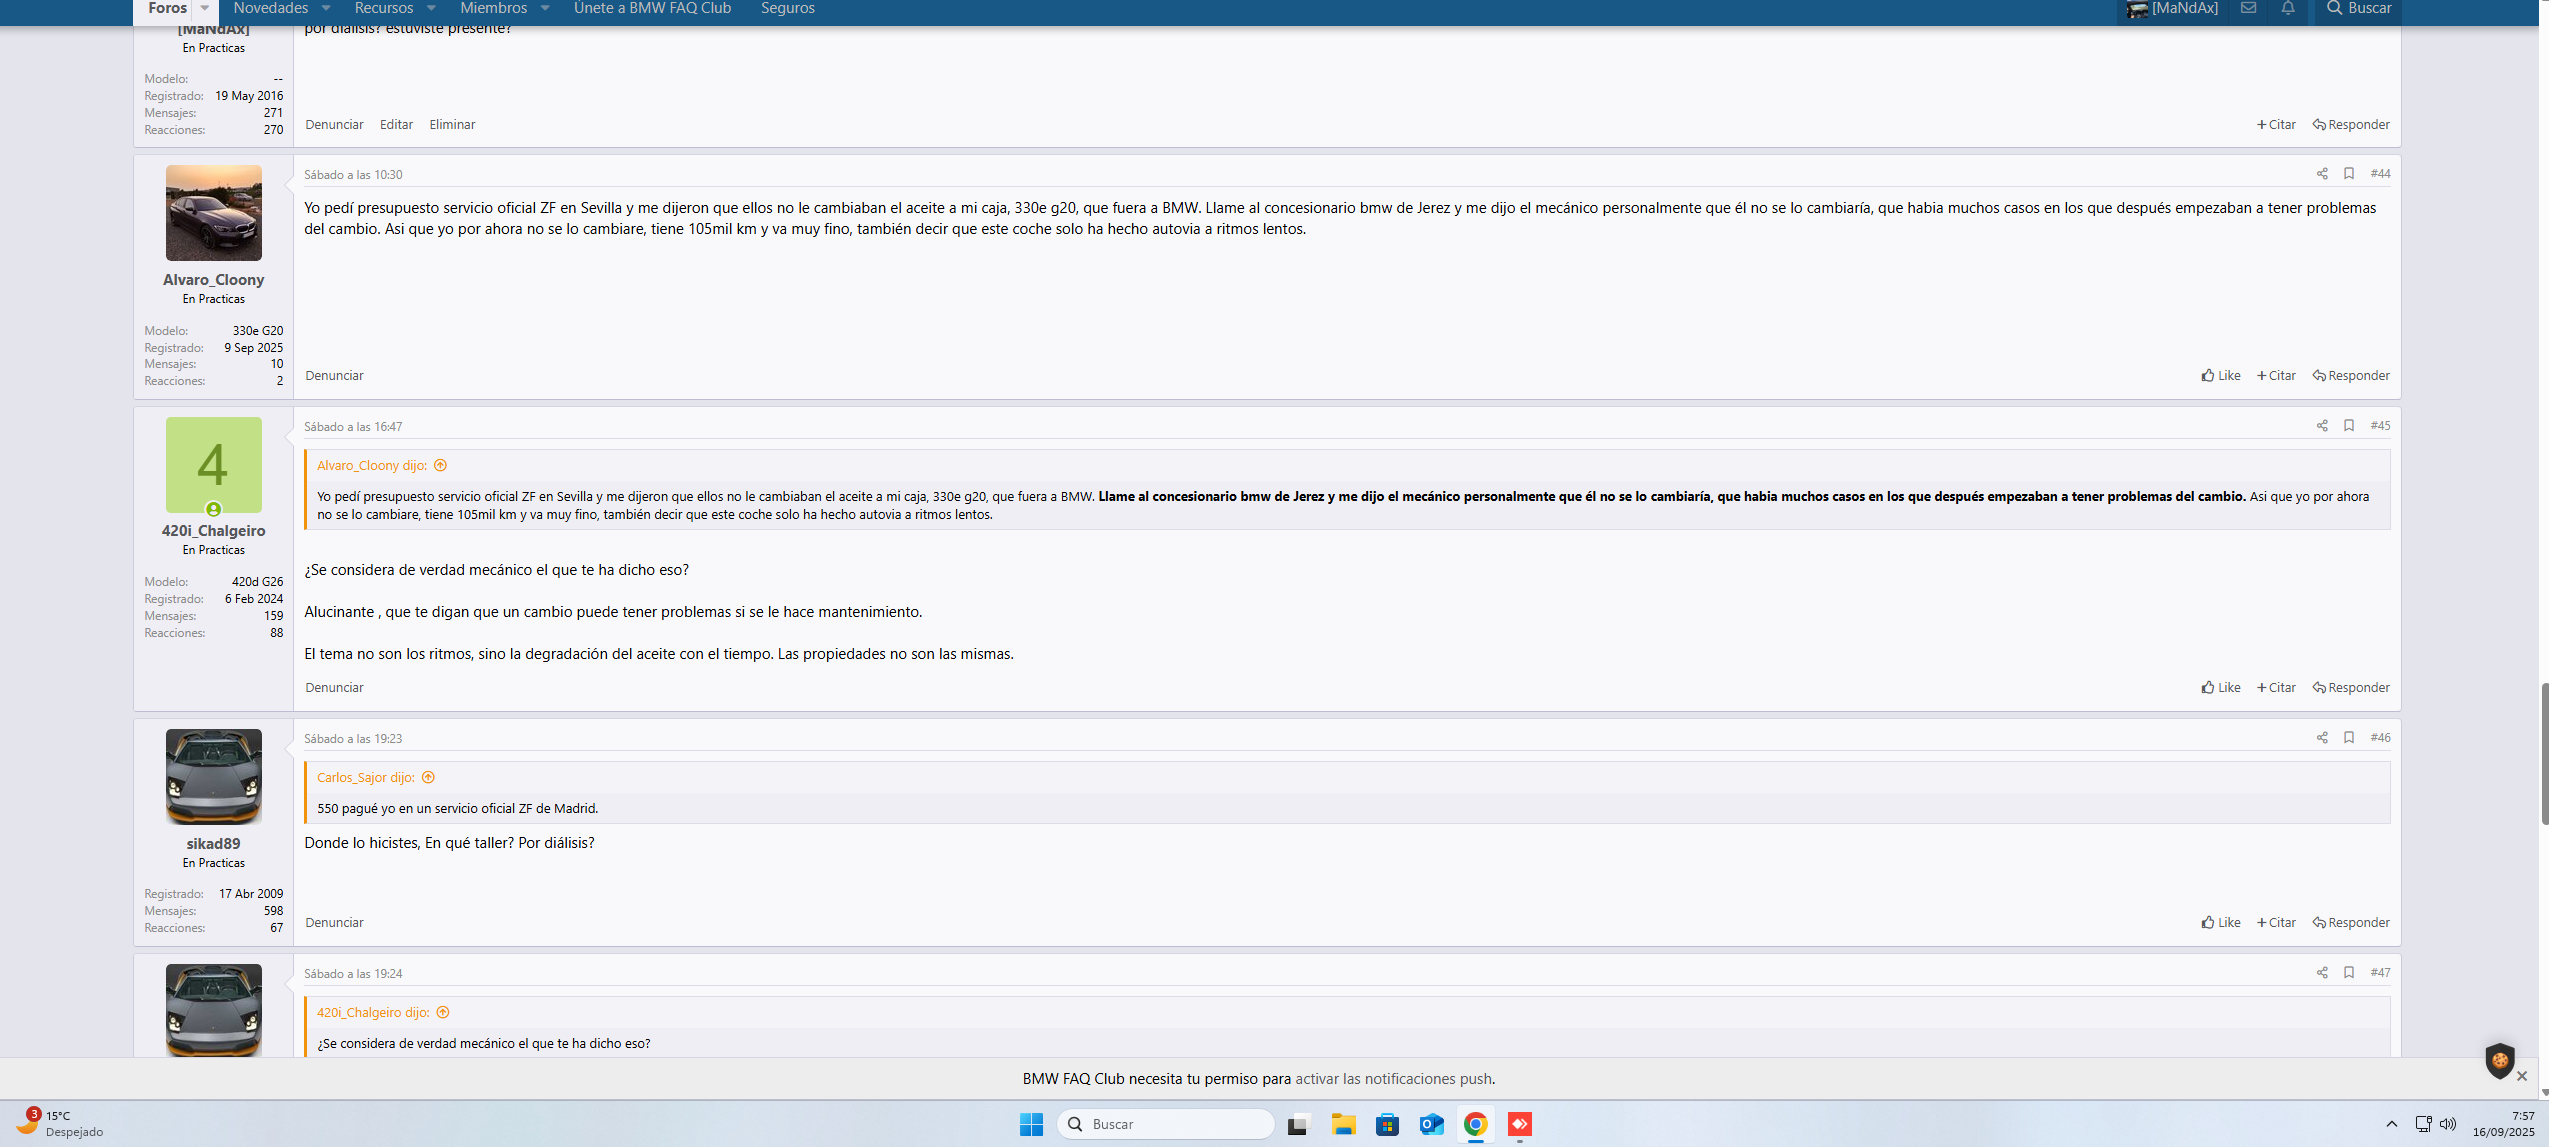Click share icon on post #44
Image resolution: width=2549 pixels, height=1147 pixels.
tap(2321, 174)
